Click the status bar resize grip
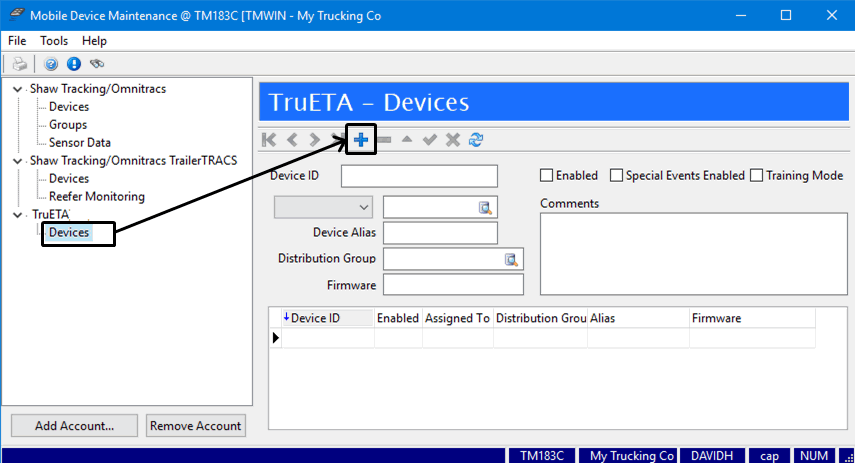Image resolution: width=855 pixels, height=463 pixels. (848, 456)
